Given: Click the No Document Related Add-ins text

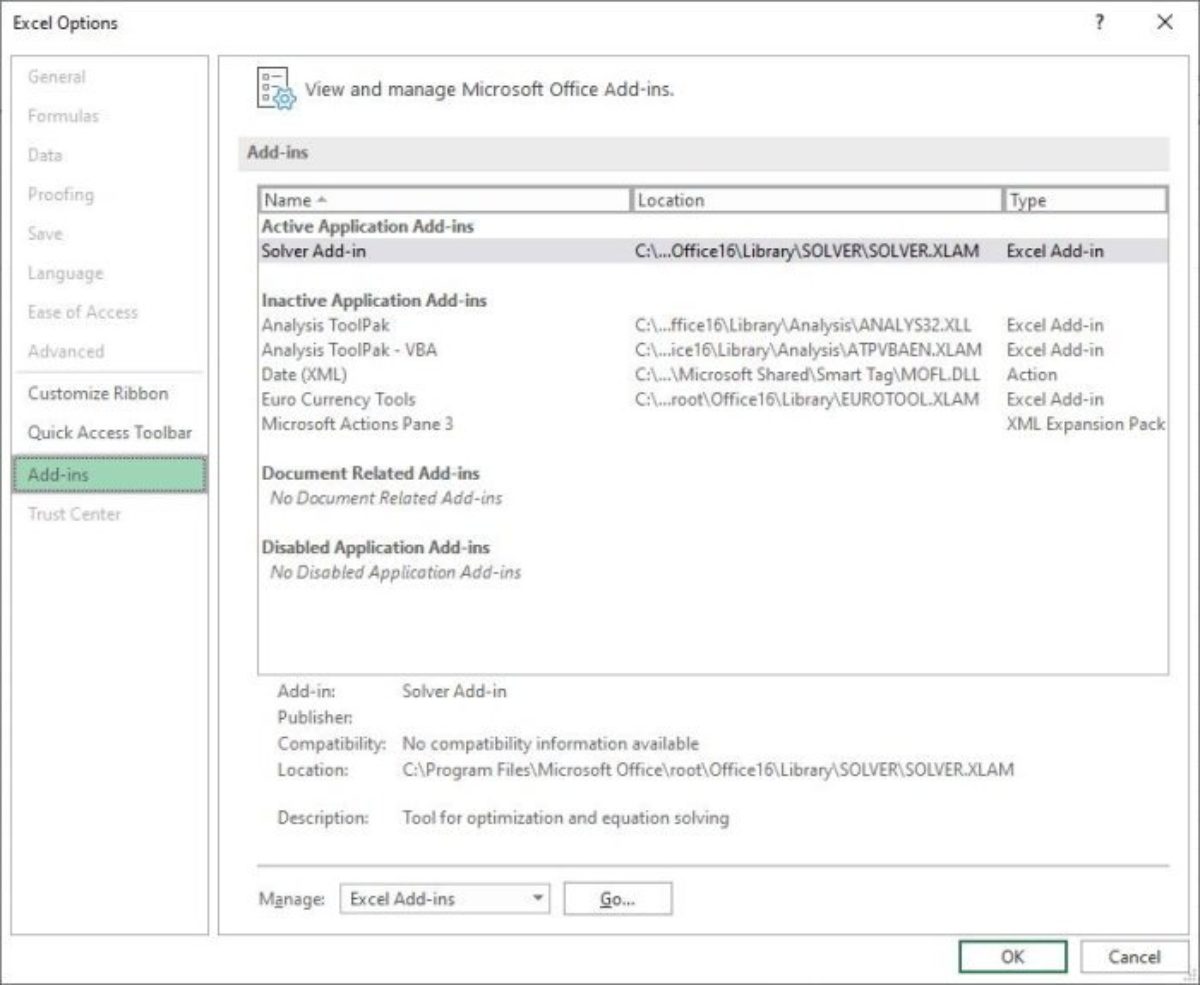Looking at the screenshot, I should (x=386, y=497).
